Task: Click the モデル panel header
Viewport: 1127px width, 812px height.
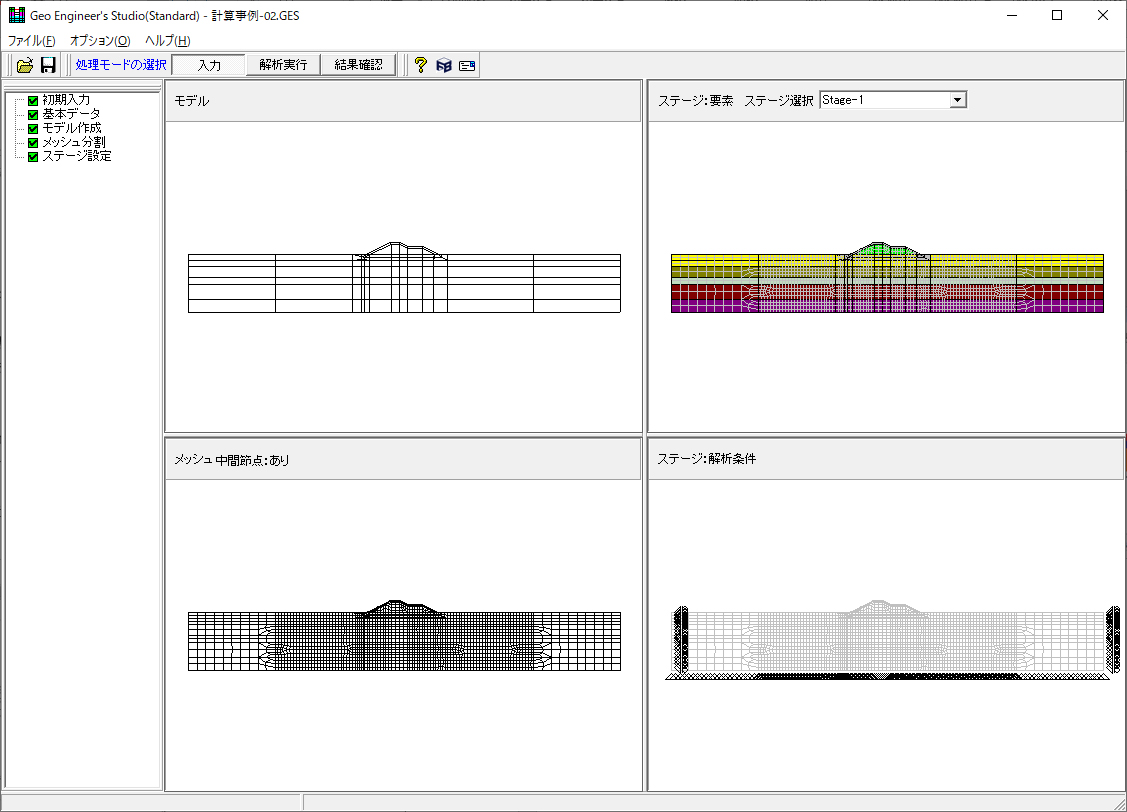Action: (x=403, y=101)
